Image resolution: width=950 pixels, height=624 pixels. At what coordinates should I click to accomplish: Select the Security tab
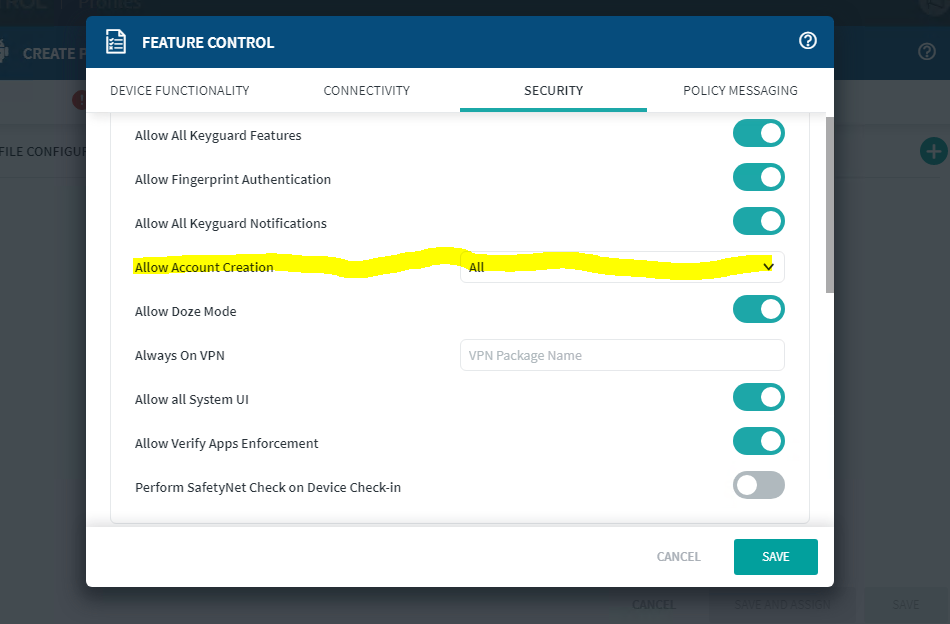pyautogui.click(x=553, y=90)
